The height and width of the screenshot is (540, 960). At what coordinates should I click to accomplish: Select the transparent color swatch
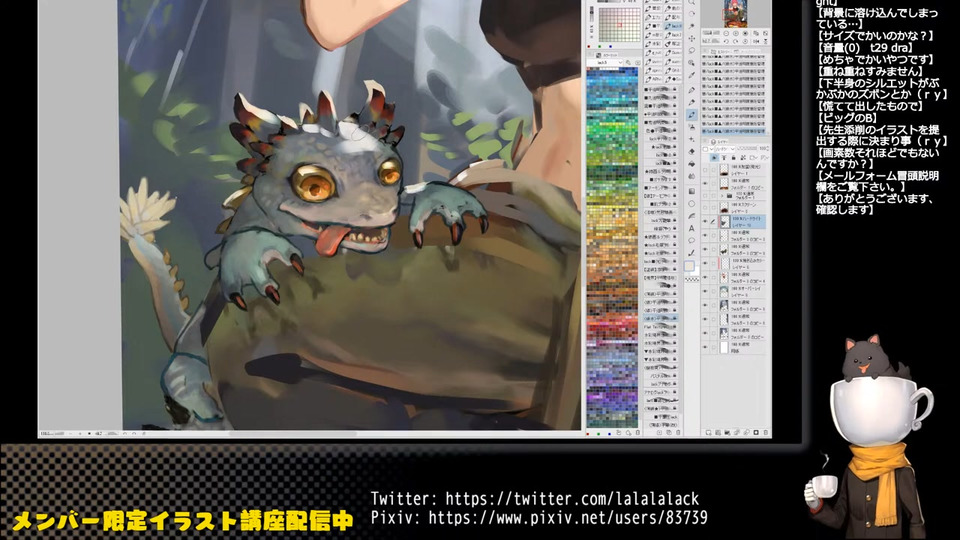coord(692,279)
